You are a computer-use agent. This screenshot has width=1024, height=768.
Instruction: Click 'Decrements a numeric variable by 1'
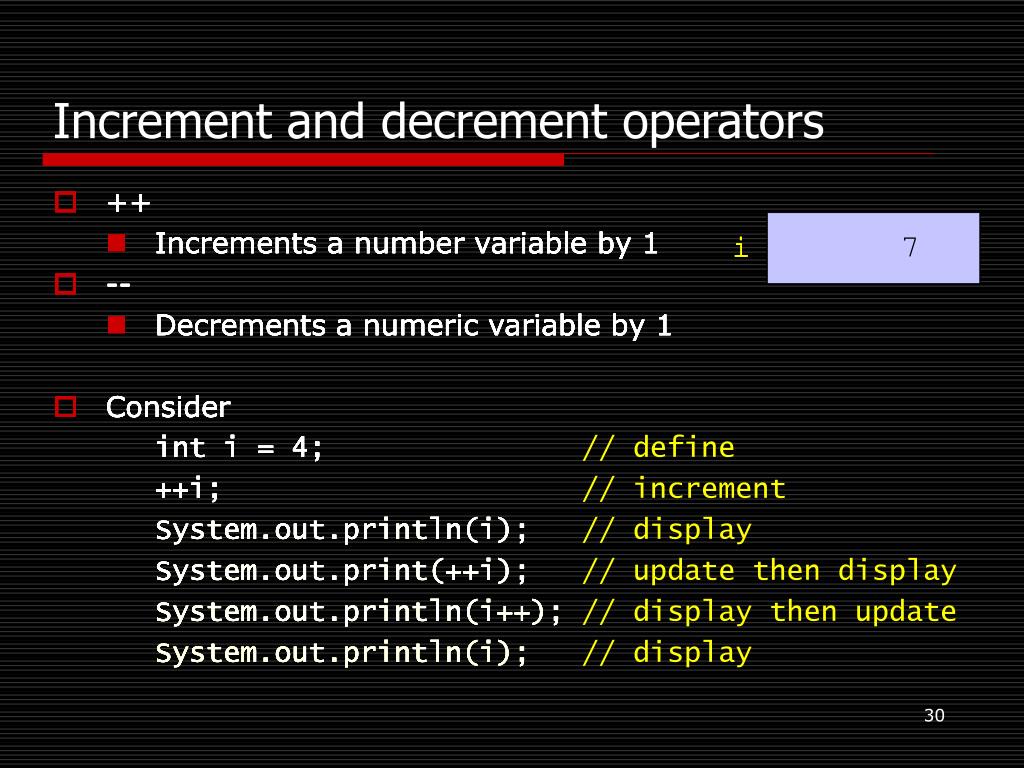413,325
